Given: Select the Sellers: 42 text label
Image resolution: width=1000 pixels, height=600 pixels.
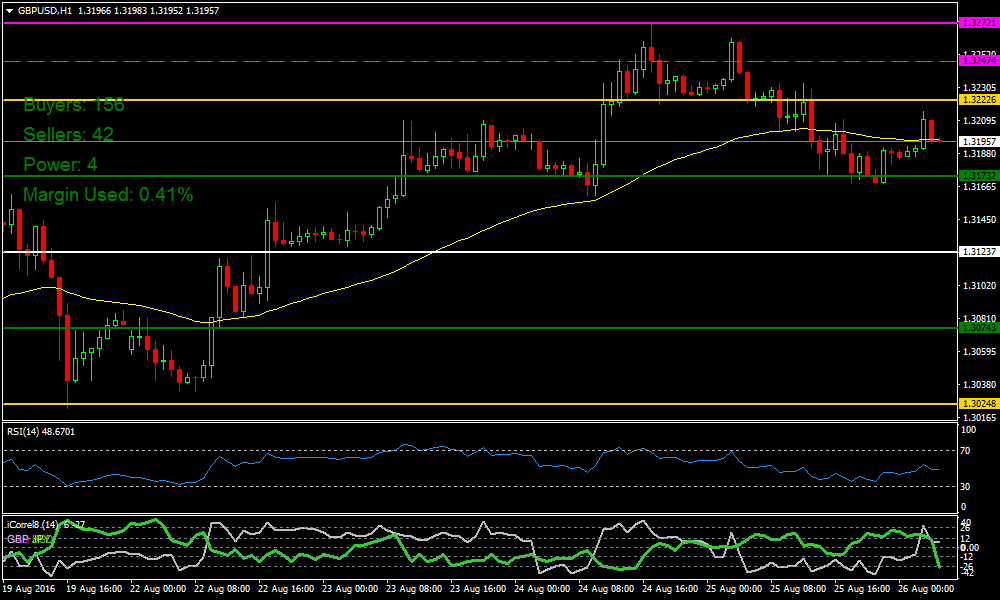Looking at the screenshot, I should [x=68, y=135].
